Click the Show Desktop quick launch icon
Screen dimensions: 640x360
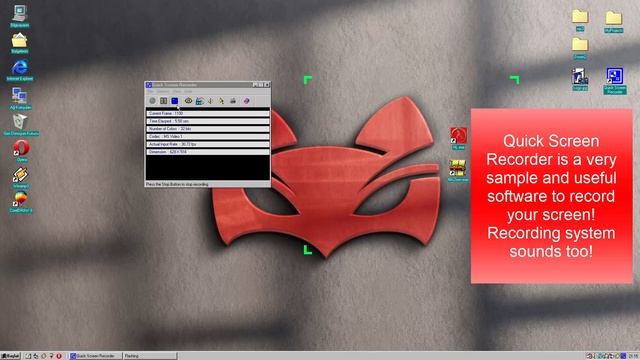coord(28,356)
